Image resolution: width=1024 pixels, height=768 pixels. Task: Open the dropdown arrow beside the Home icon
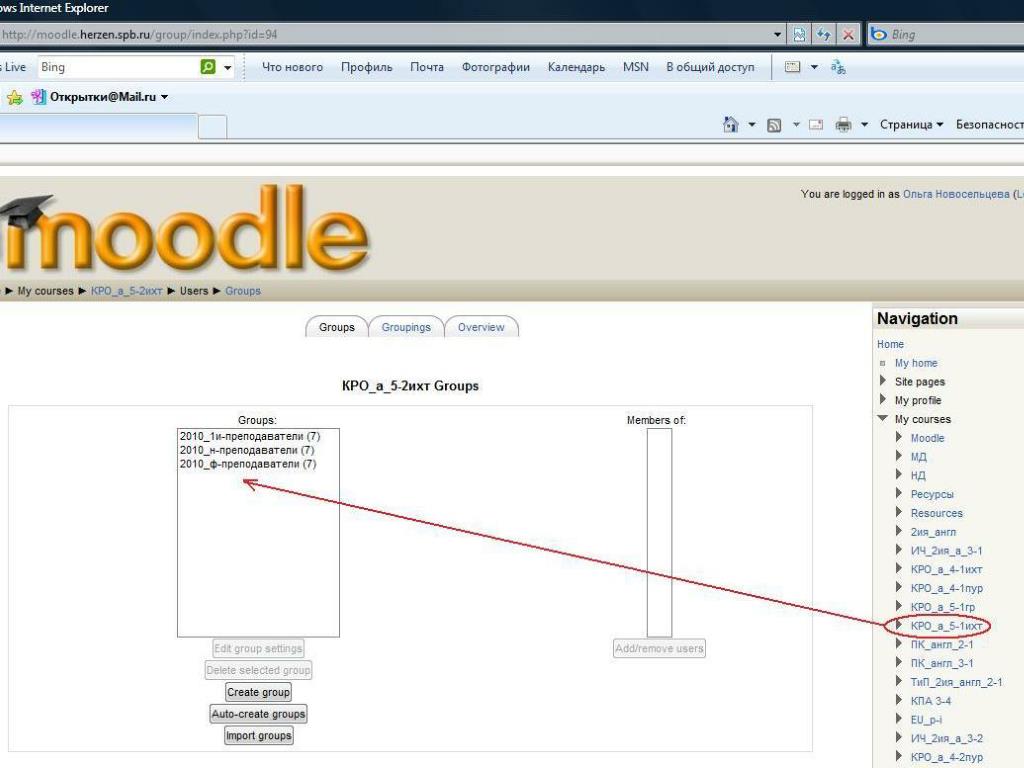pyautogui.click(x=752, y=124)
